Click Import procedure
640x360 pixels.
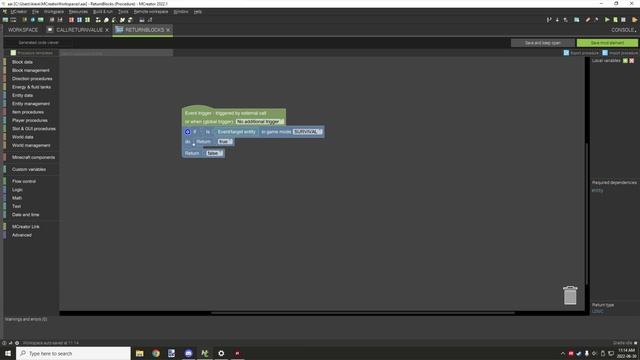(x=620, y=53)
